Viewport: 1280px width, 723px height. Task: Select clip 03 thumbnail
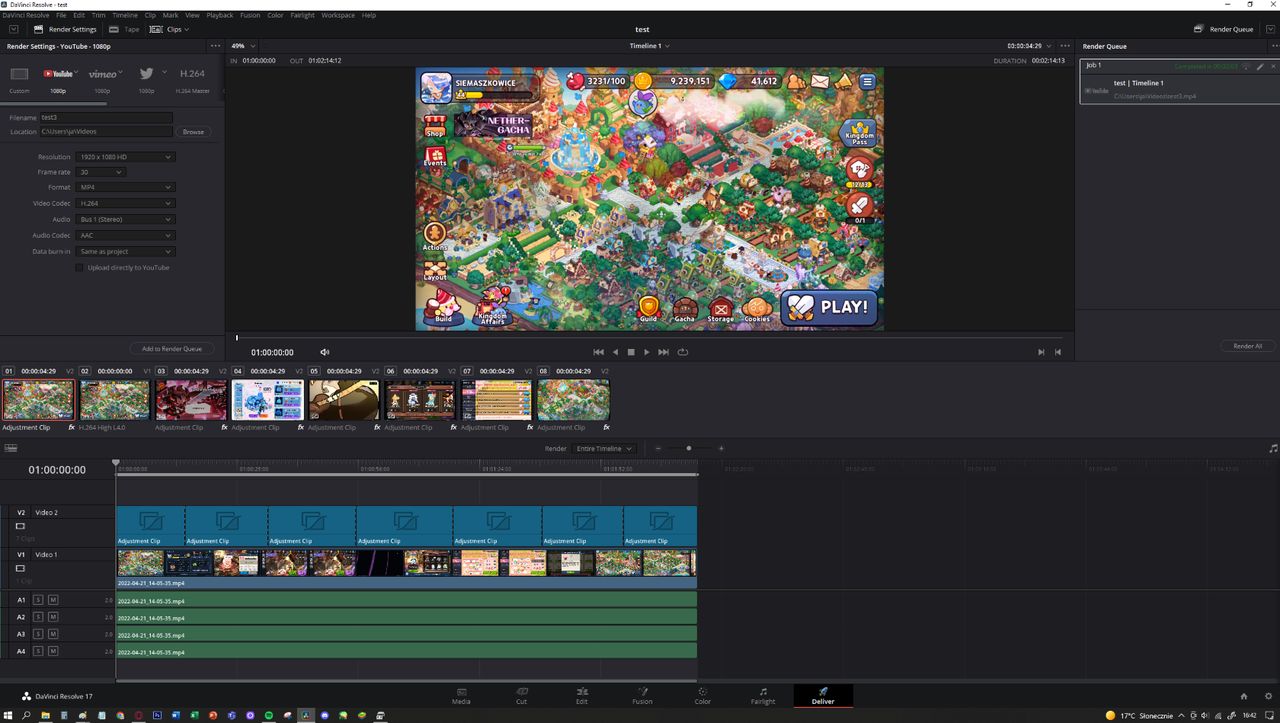point(191,399)
